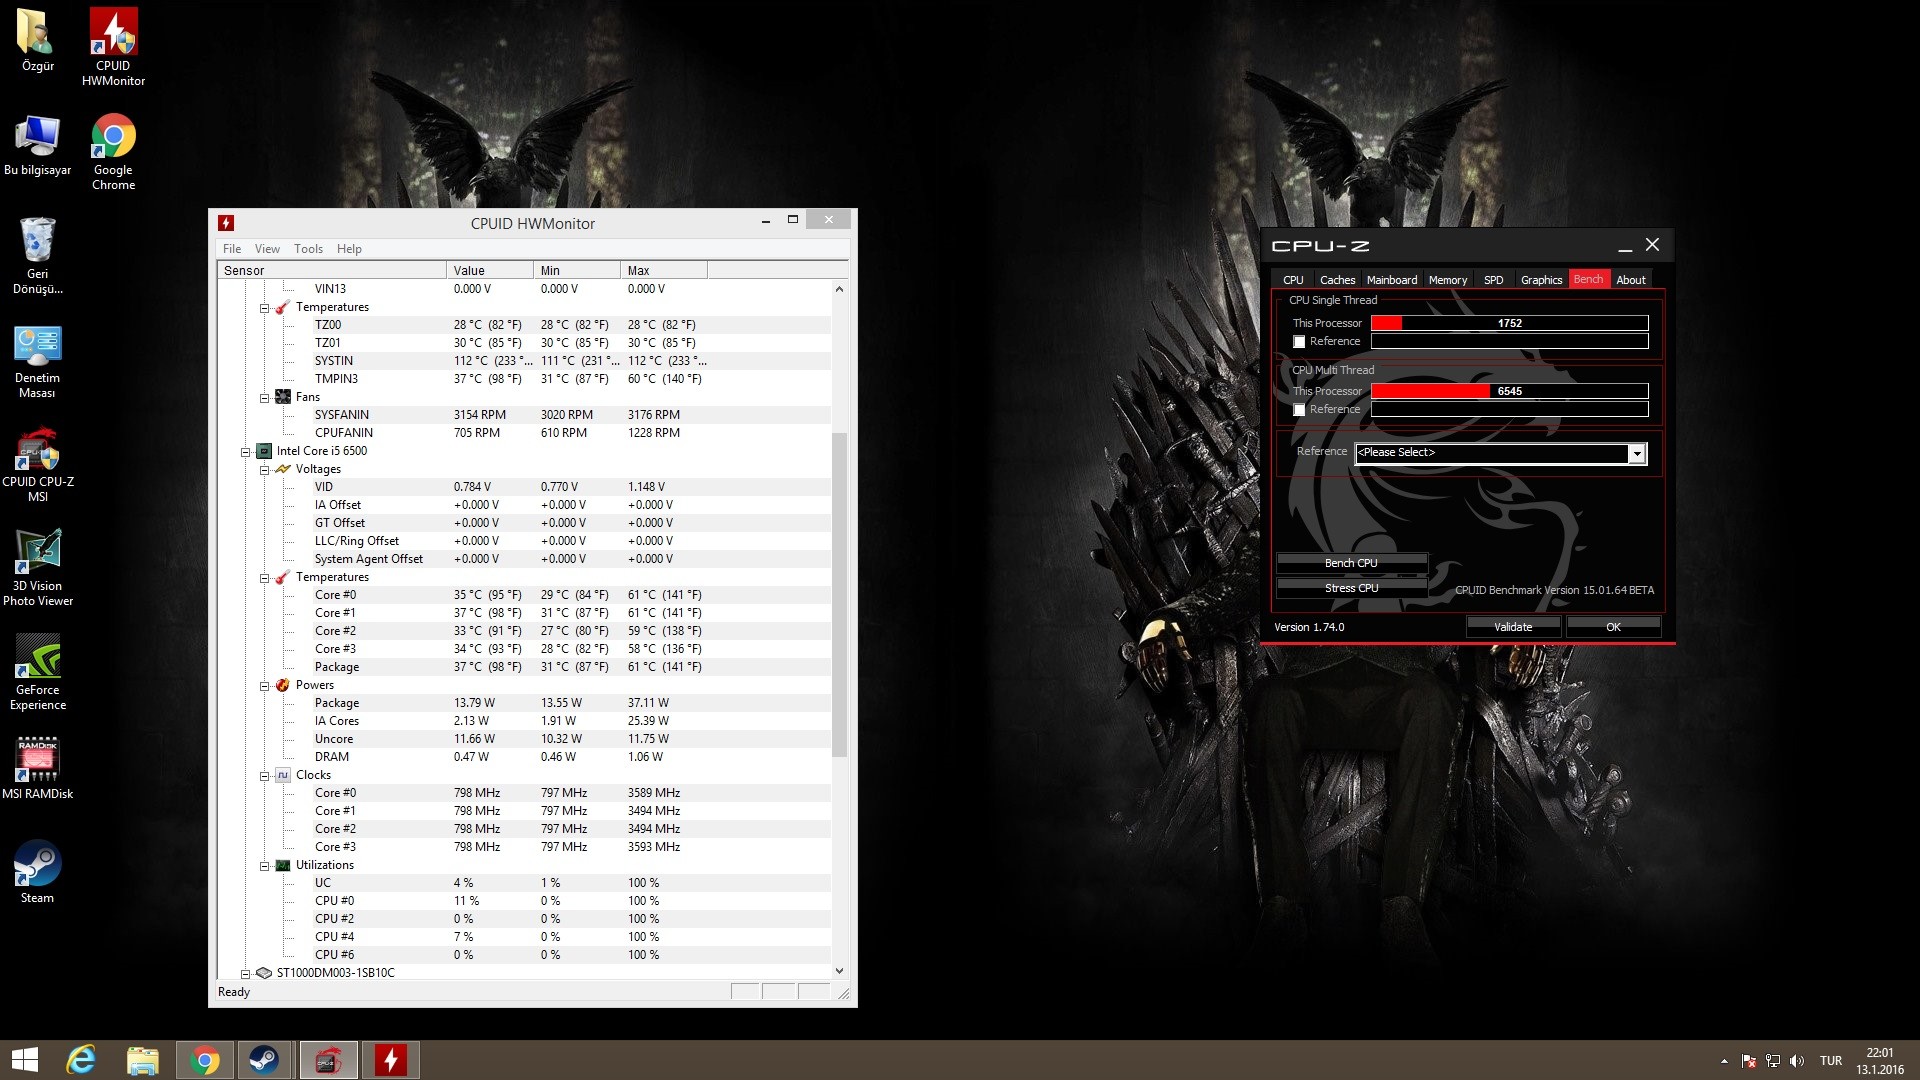
Task: Collapse the CPU Voltages group
Action: coord(264,470)
